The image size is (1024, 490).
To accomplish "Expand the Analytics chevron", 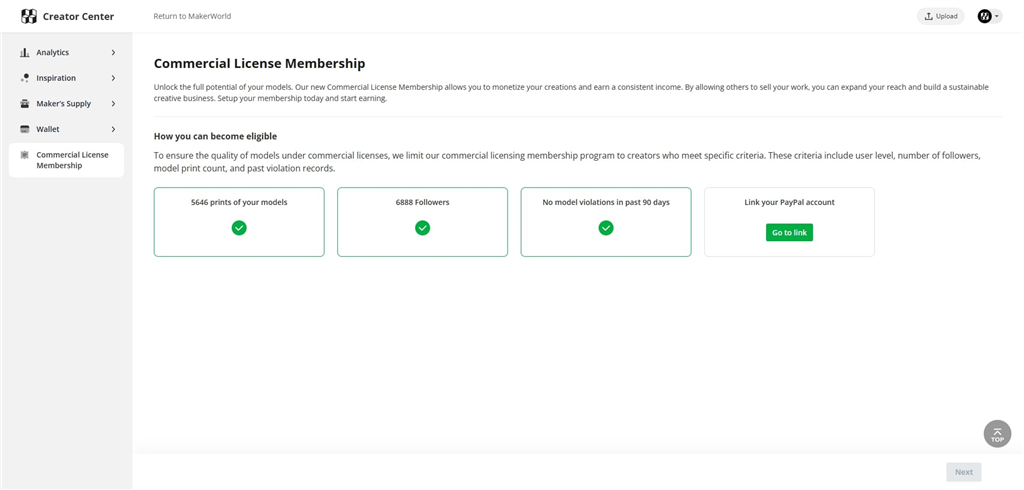I will (x=113, y=52).
